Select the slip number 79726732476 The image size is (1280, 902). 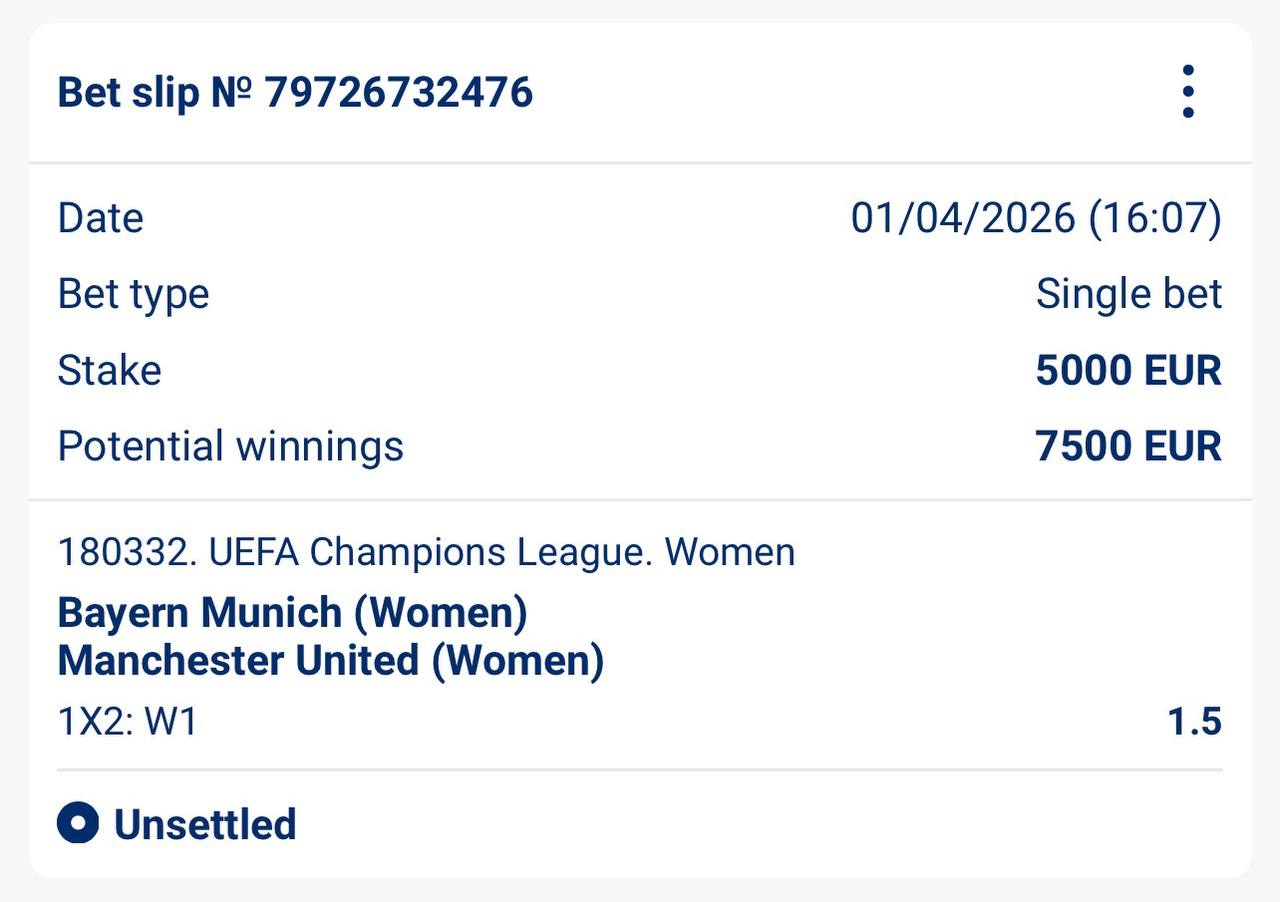tap(399, 93)
